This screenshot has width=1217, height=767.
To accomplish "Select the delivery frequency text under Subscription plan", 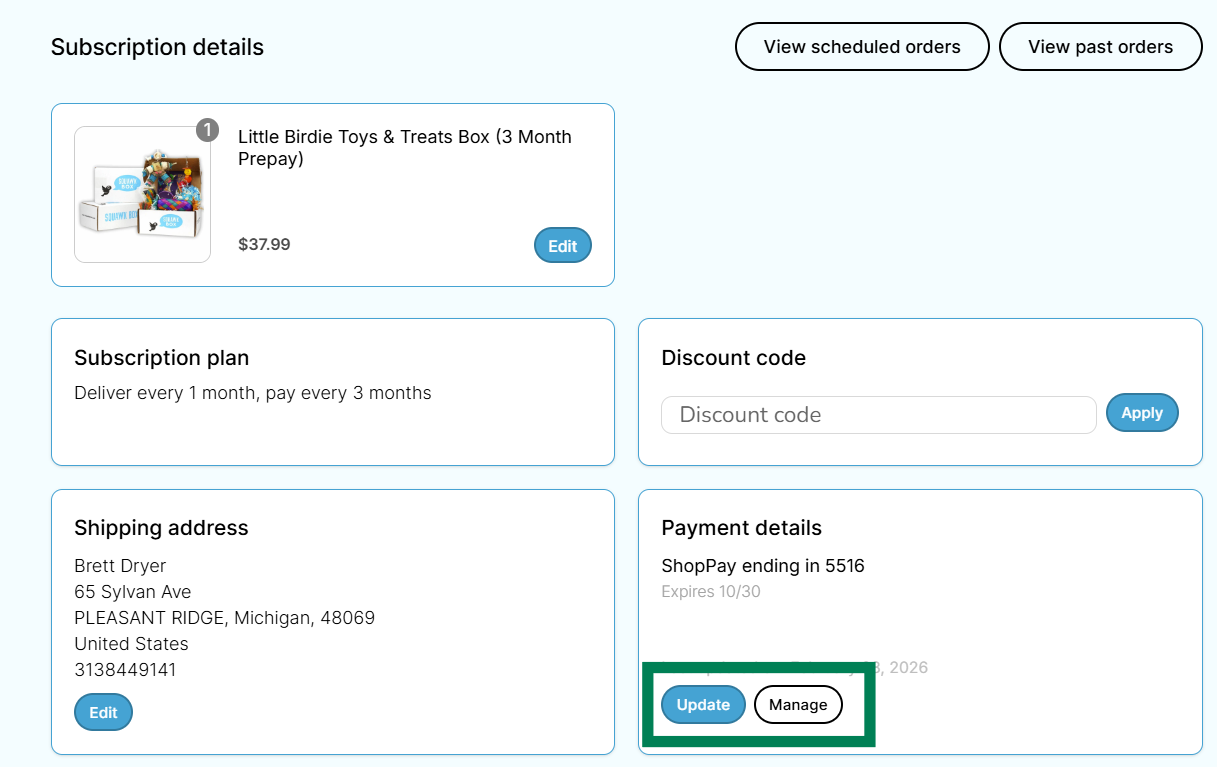I will [x=252, y=393].
